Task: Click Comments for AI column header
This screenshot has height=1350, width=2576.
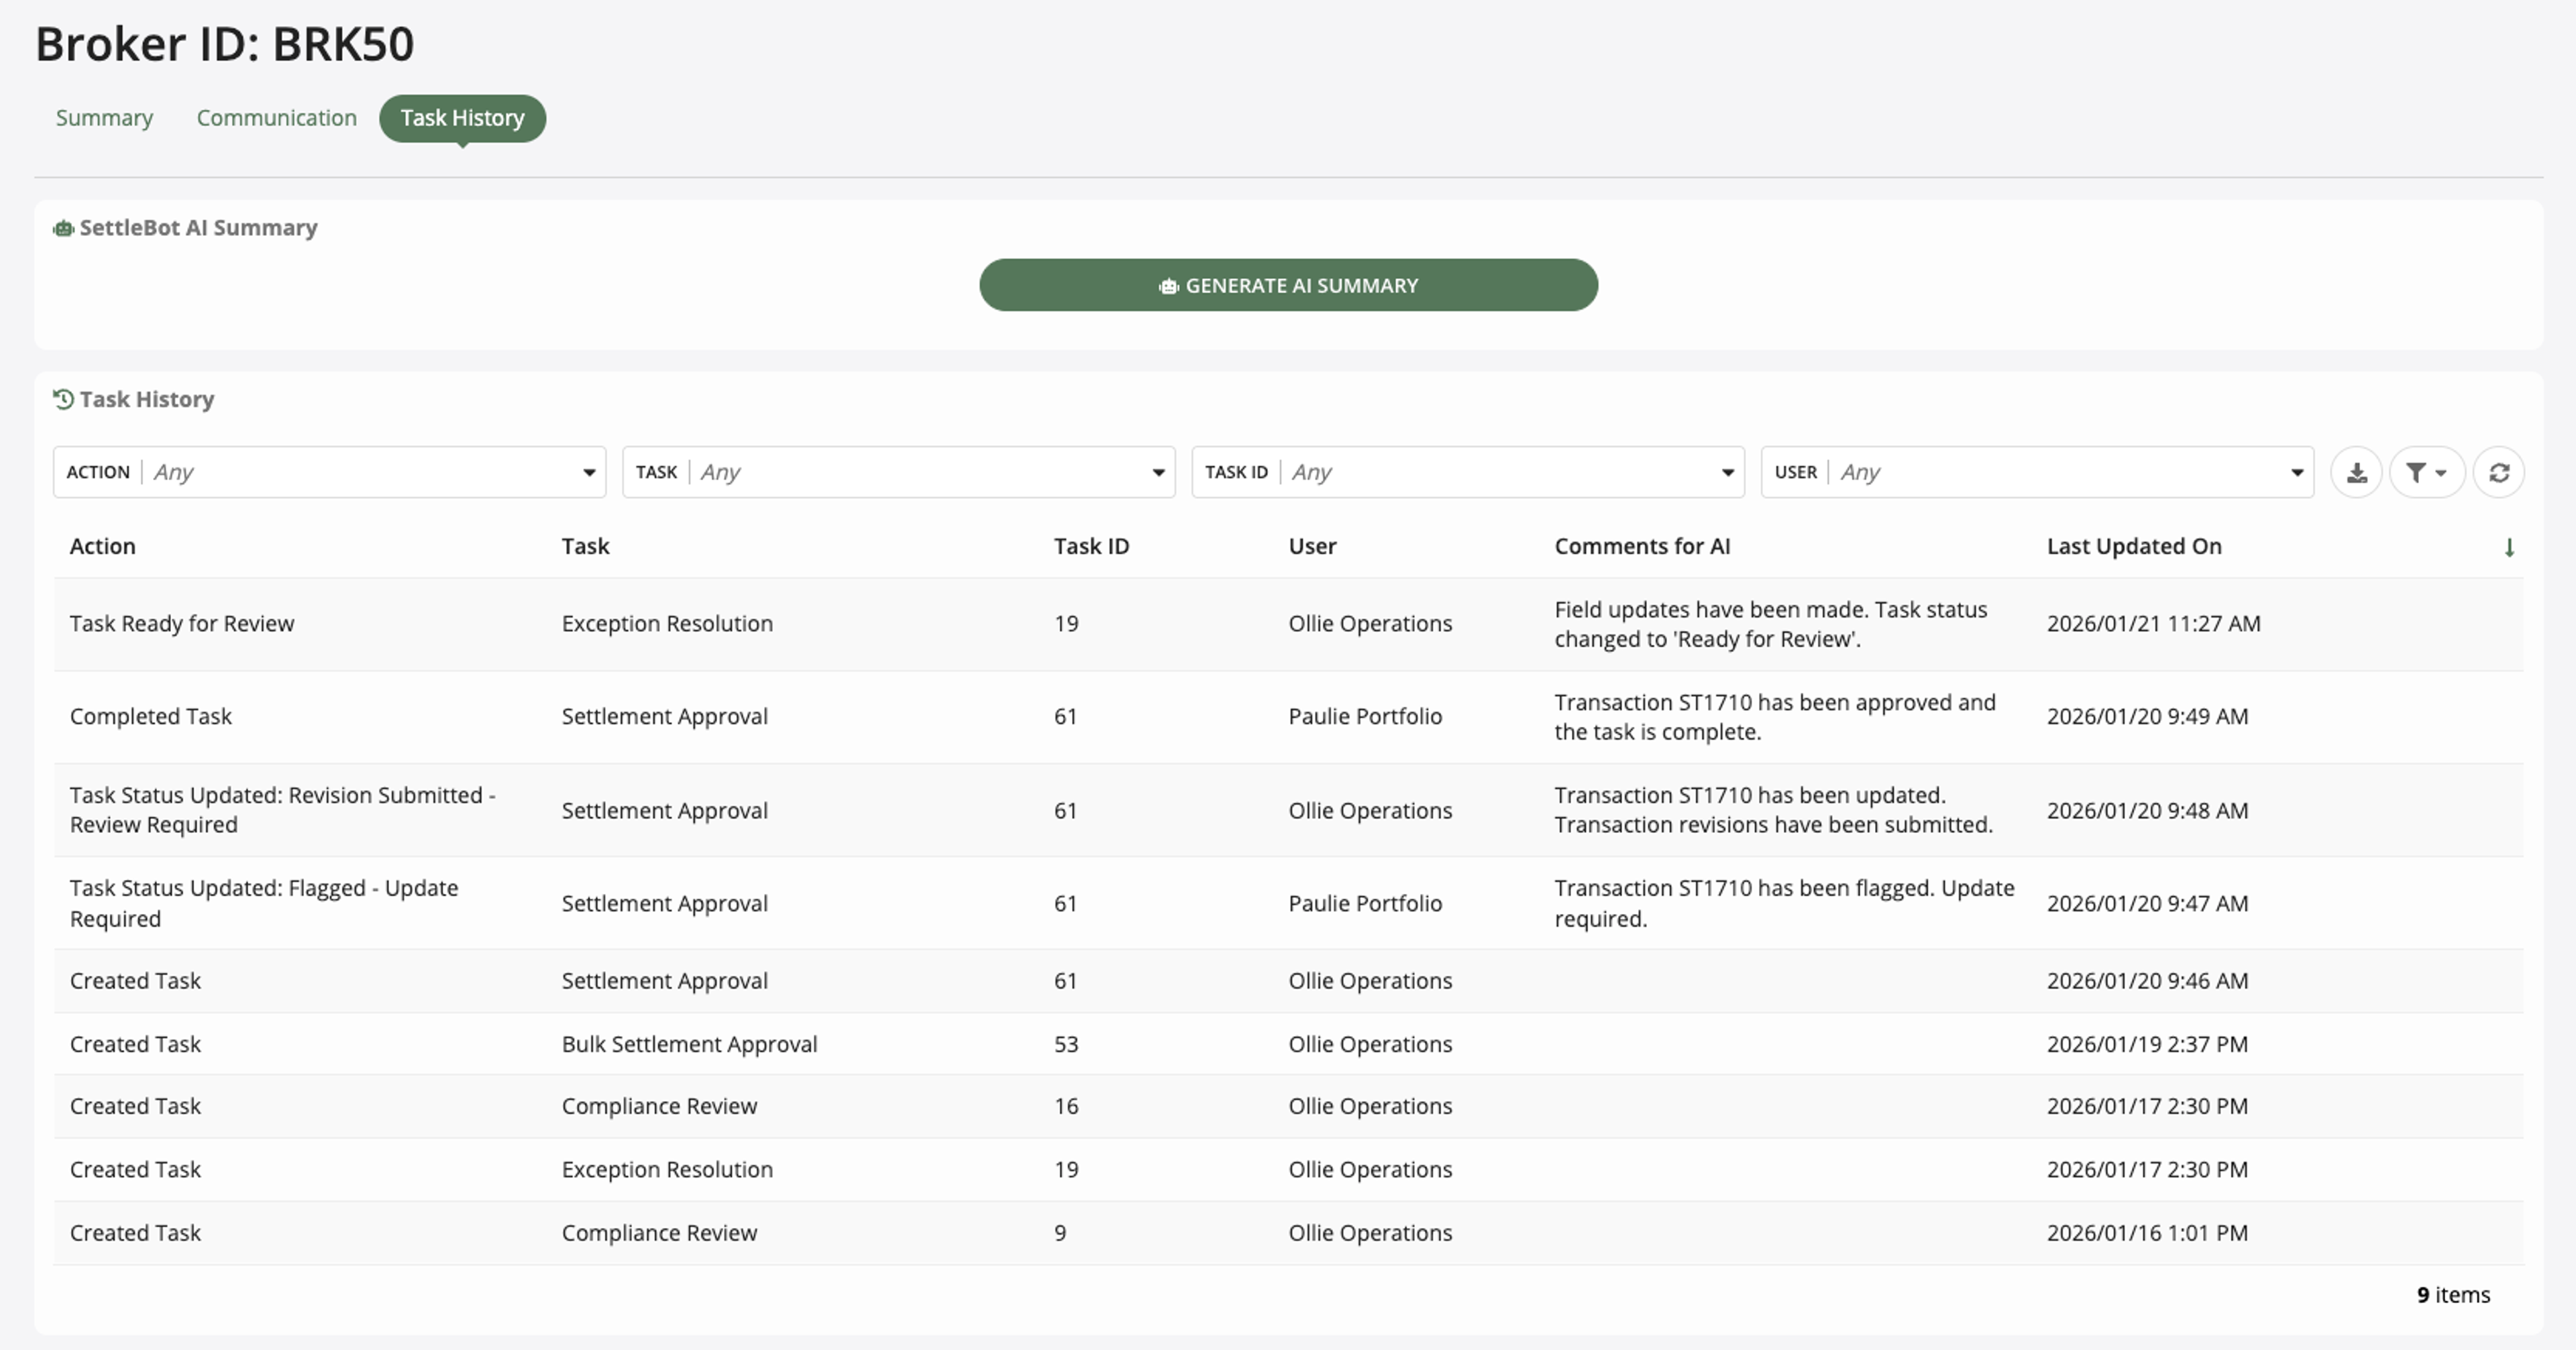Action: 1642,546
